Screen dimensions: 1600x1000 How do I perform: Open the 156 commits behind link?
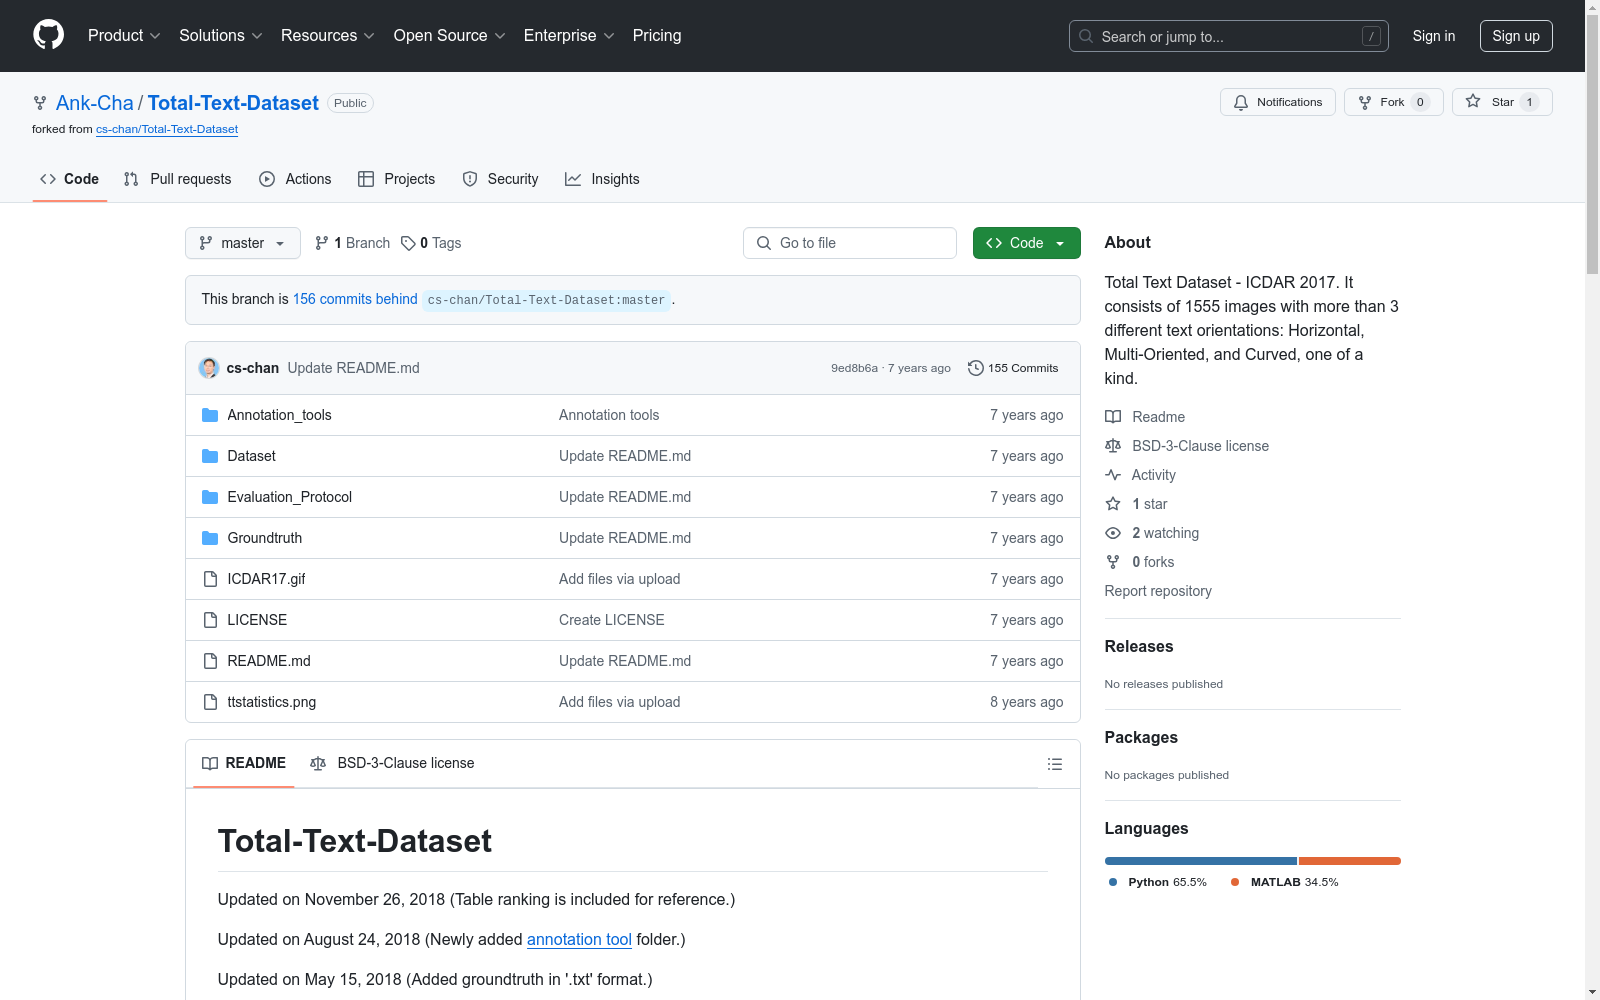pos(355,299)
